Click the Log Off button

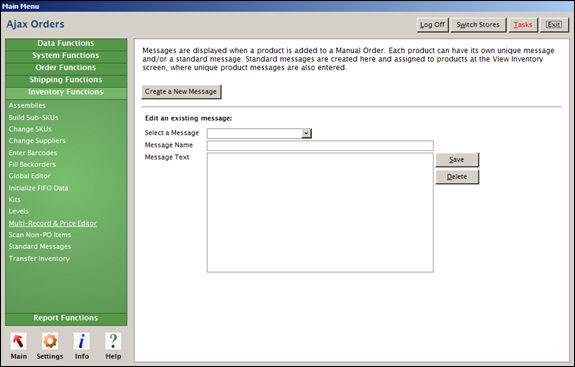[432, 25]
